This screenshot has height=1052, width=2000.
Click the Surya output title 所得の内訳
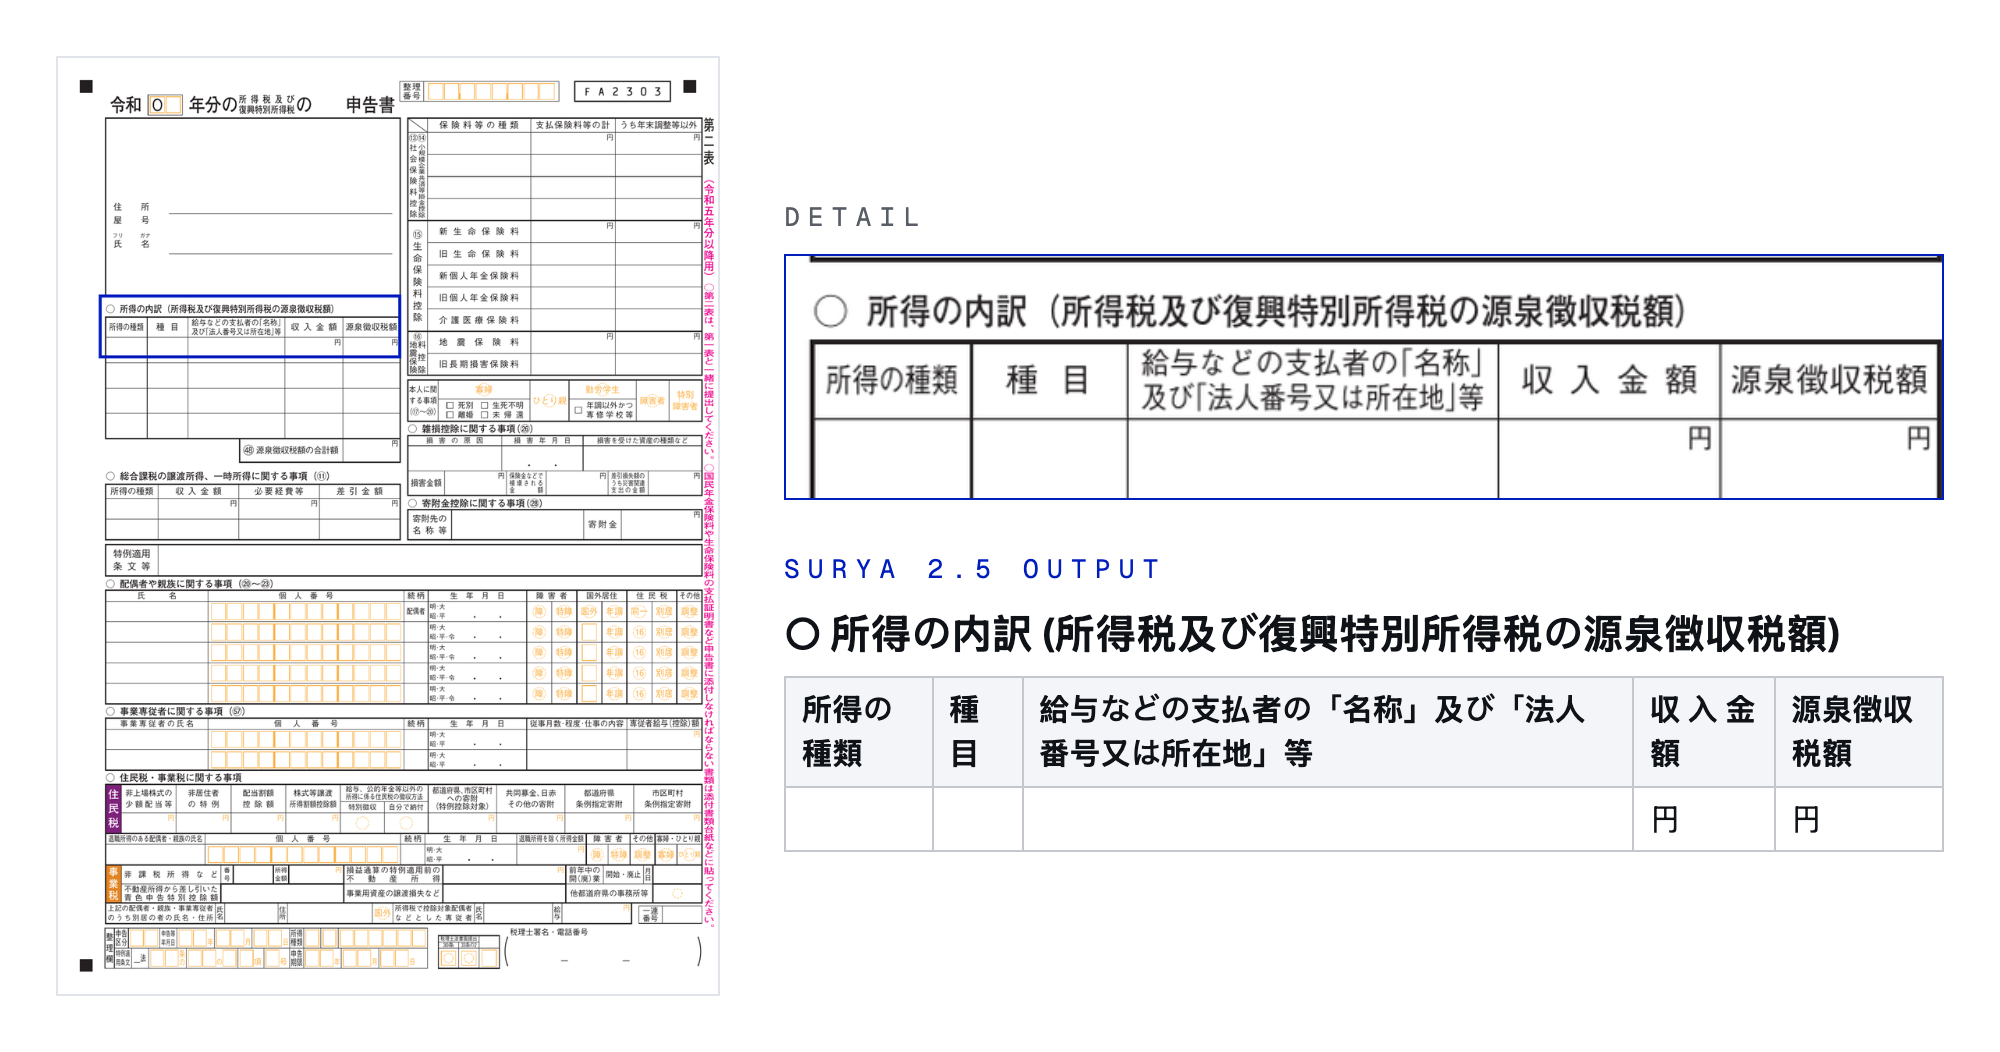1312,634
